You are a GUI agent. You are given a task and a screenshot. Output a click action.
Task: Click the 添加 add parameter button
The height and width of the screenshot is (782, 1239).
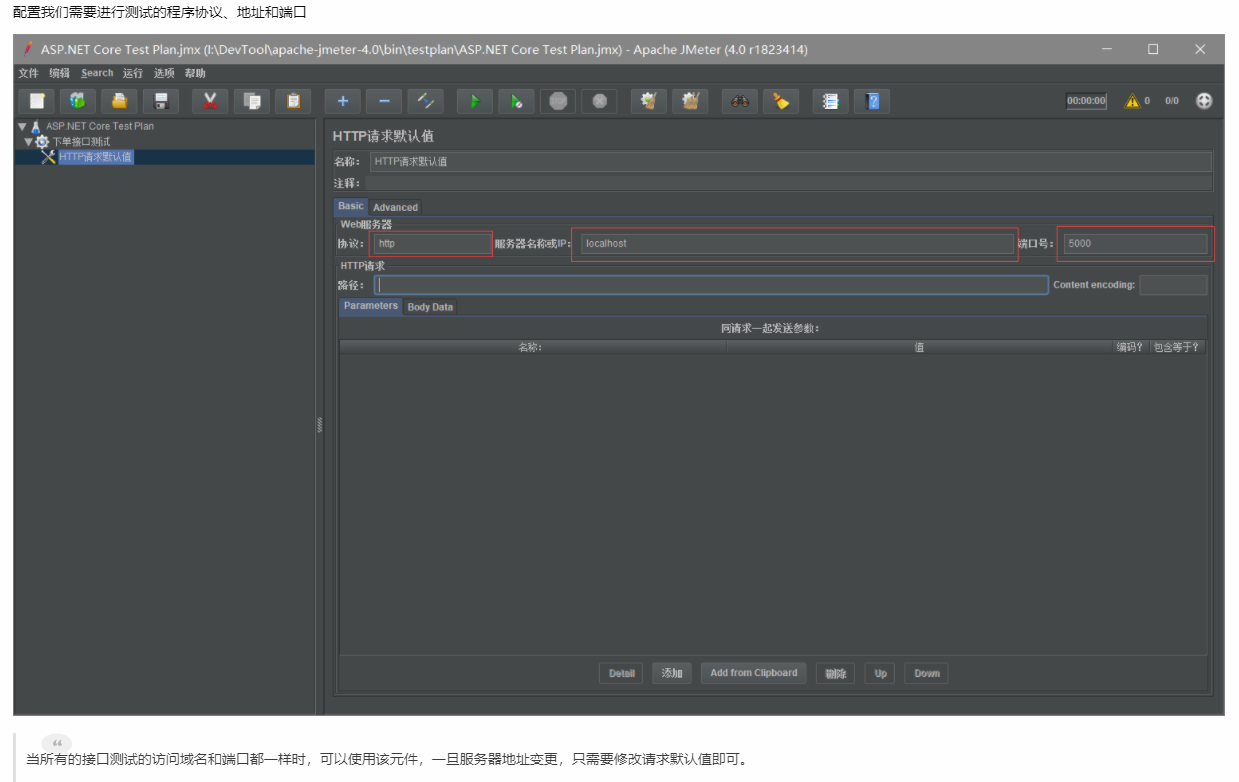(672, 673)
